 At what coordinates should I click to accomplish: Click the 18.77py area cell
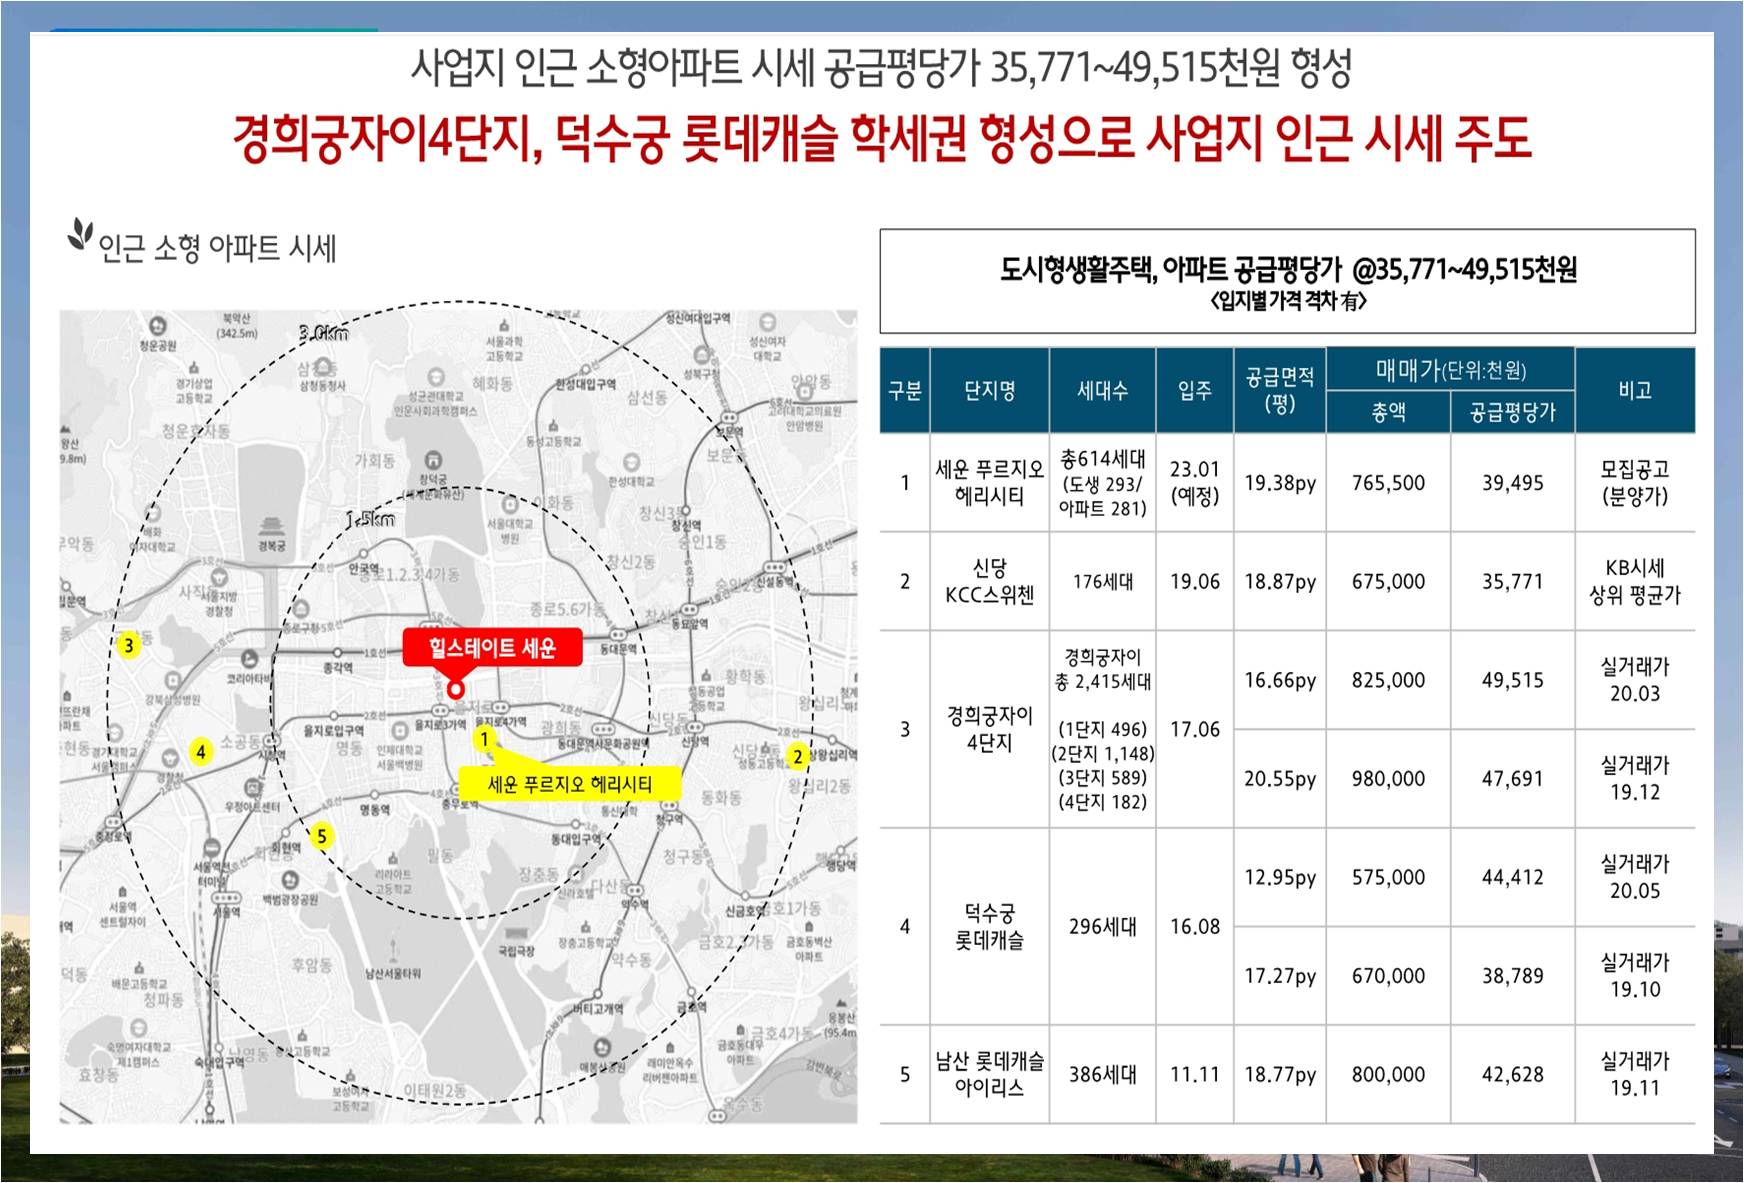point(1280,1075)
